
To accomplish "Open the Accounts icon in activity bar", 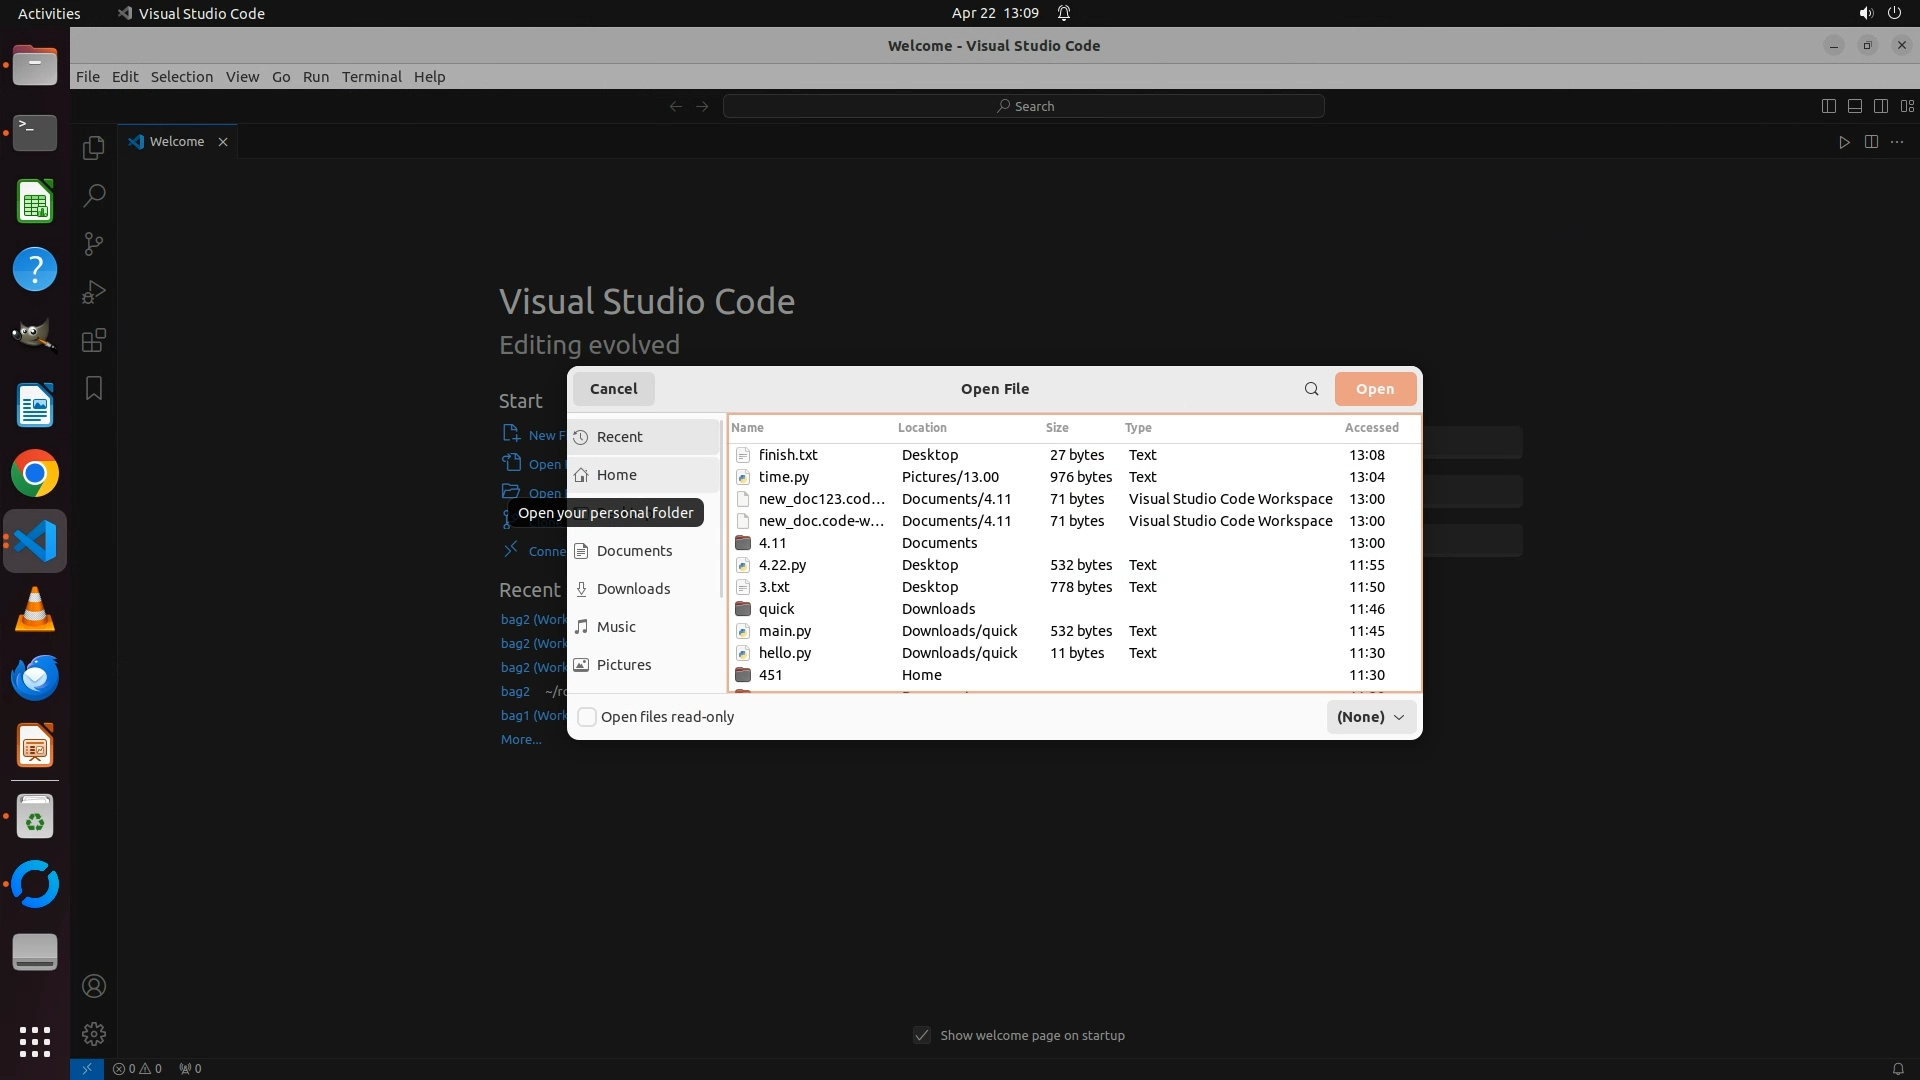I will [x=93, y=986].
